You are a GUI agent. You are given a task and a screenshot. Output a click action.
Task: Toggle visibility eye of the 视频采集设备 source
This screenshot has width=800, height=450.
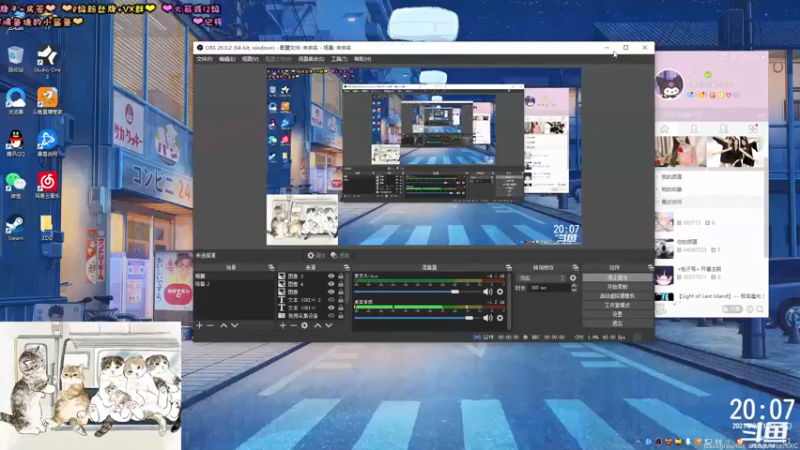coord(331,316)
